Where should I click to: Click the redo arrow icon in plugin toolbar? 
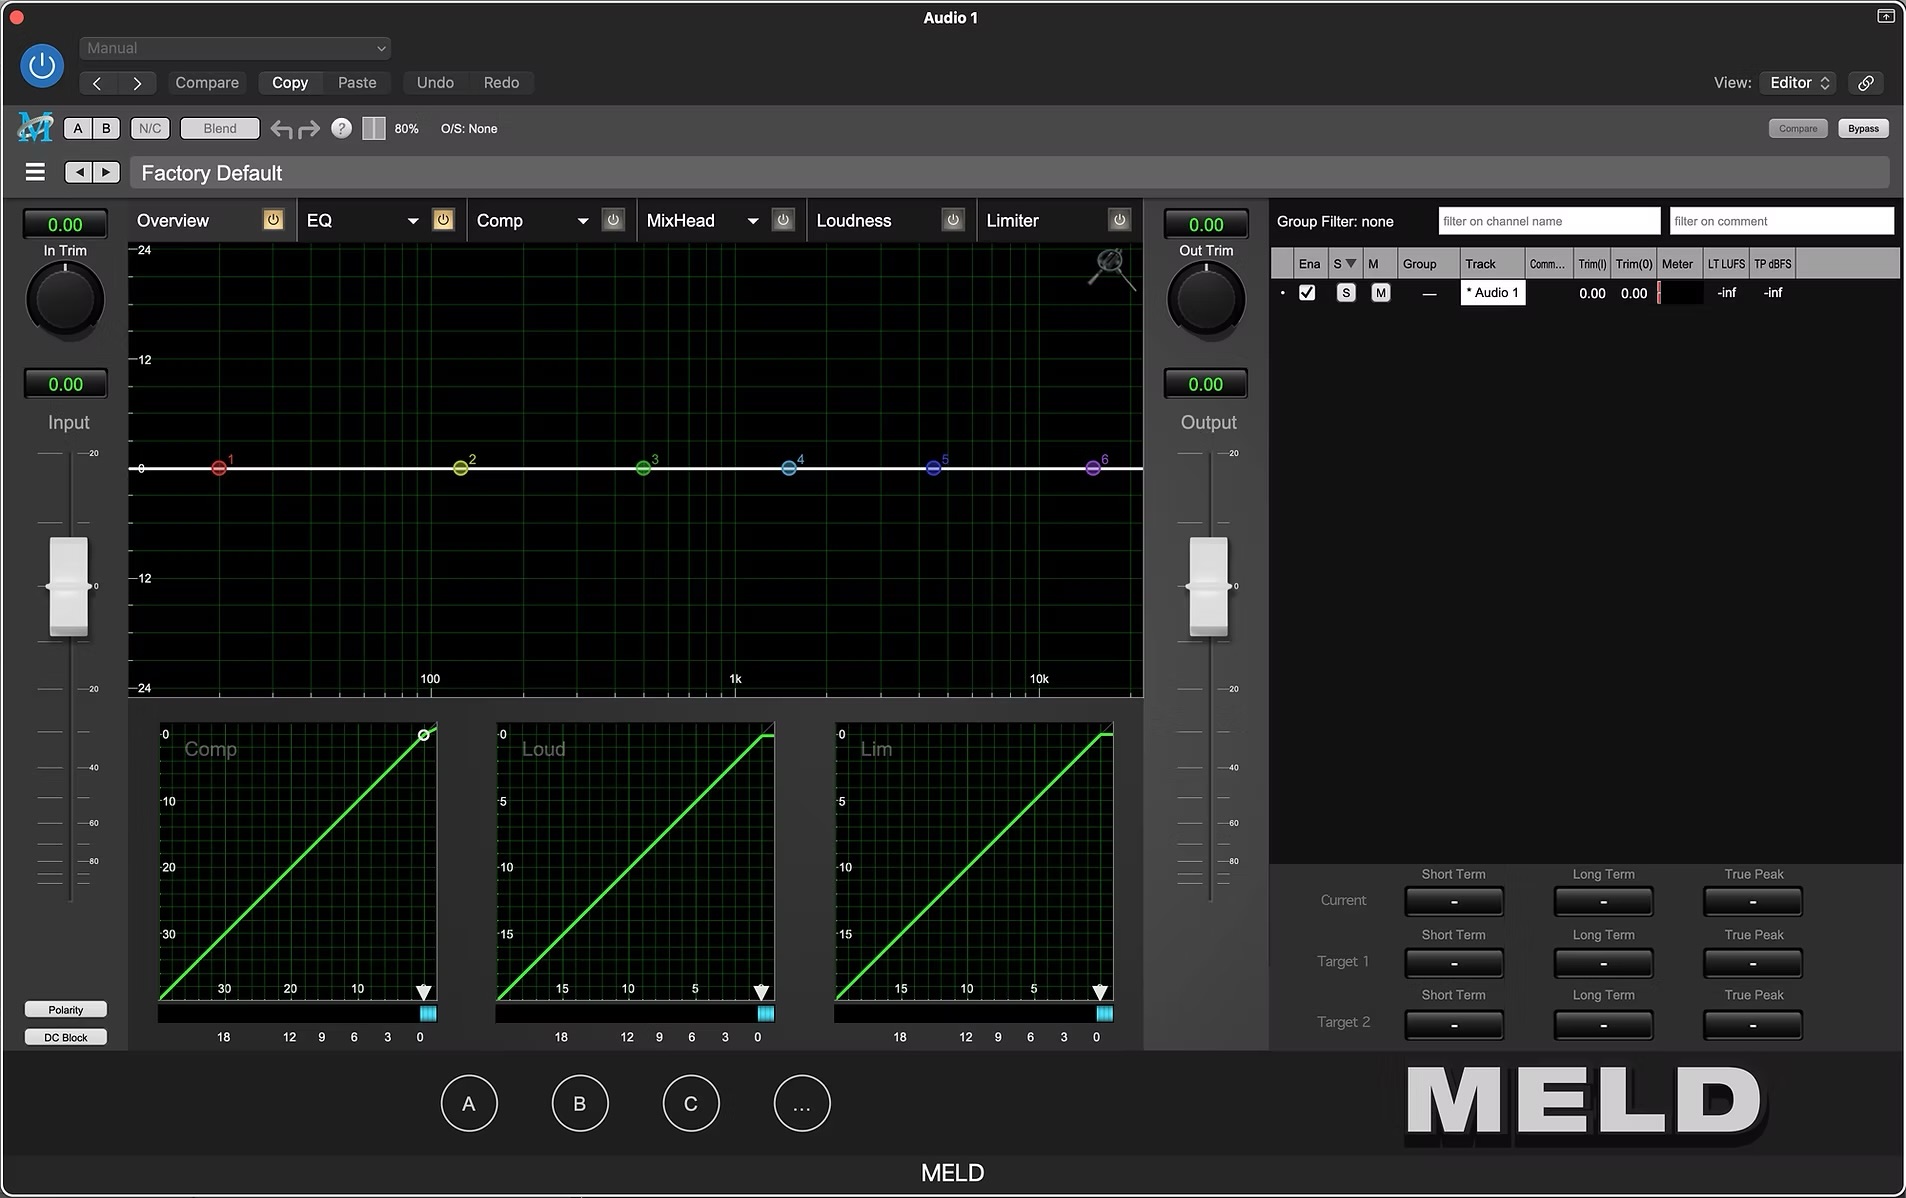309,129
